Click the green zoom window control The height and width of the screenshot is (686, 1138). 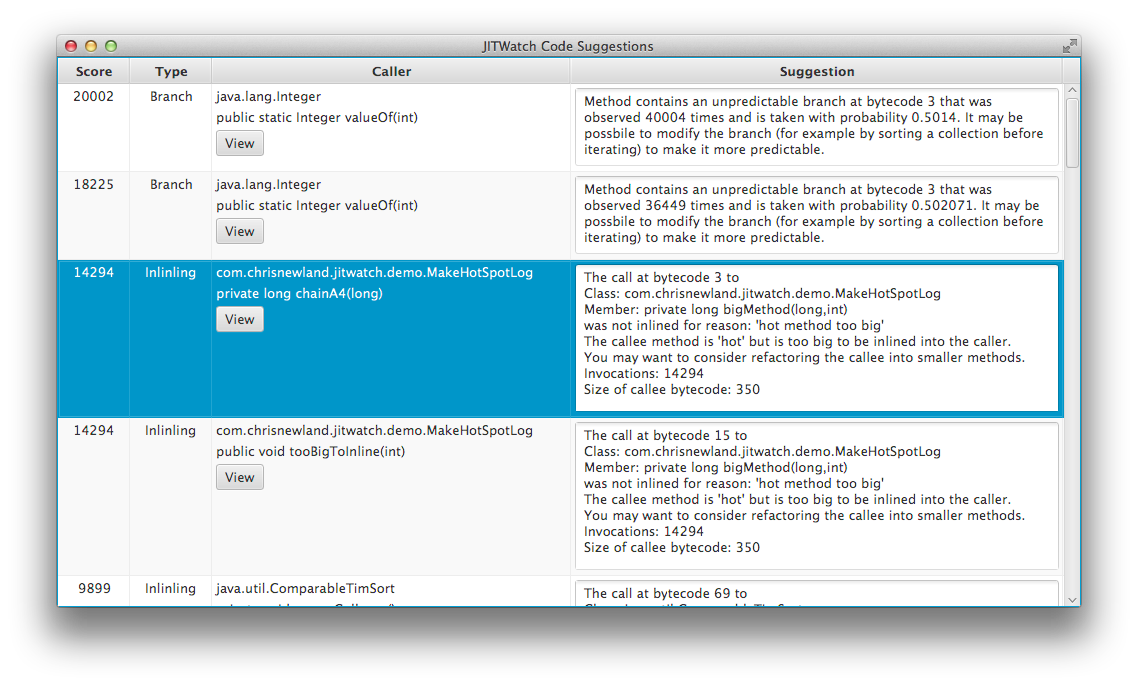[x=111, y=45]
